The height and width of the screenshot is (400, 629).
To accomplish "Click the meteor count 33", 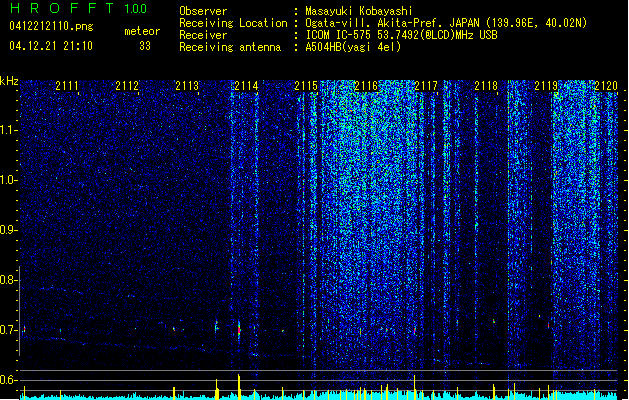I will point(145,46).
